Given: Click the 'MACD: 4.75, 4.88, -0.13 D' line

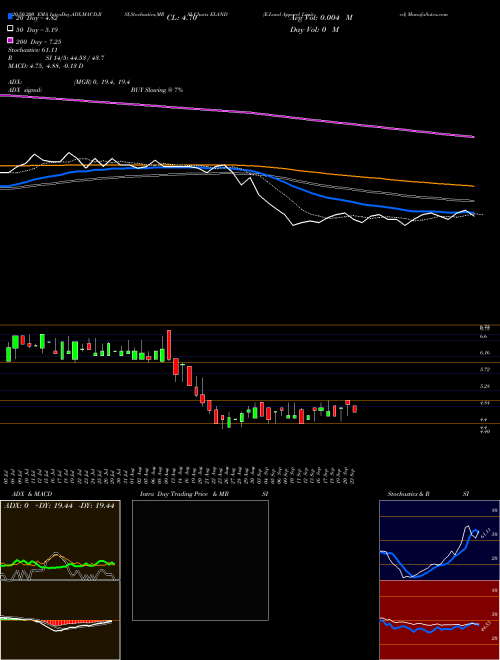Looking at the screenshot, I should (45, 66).
